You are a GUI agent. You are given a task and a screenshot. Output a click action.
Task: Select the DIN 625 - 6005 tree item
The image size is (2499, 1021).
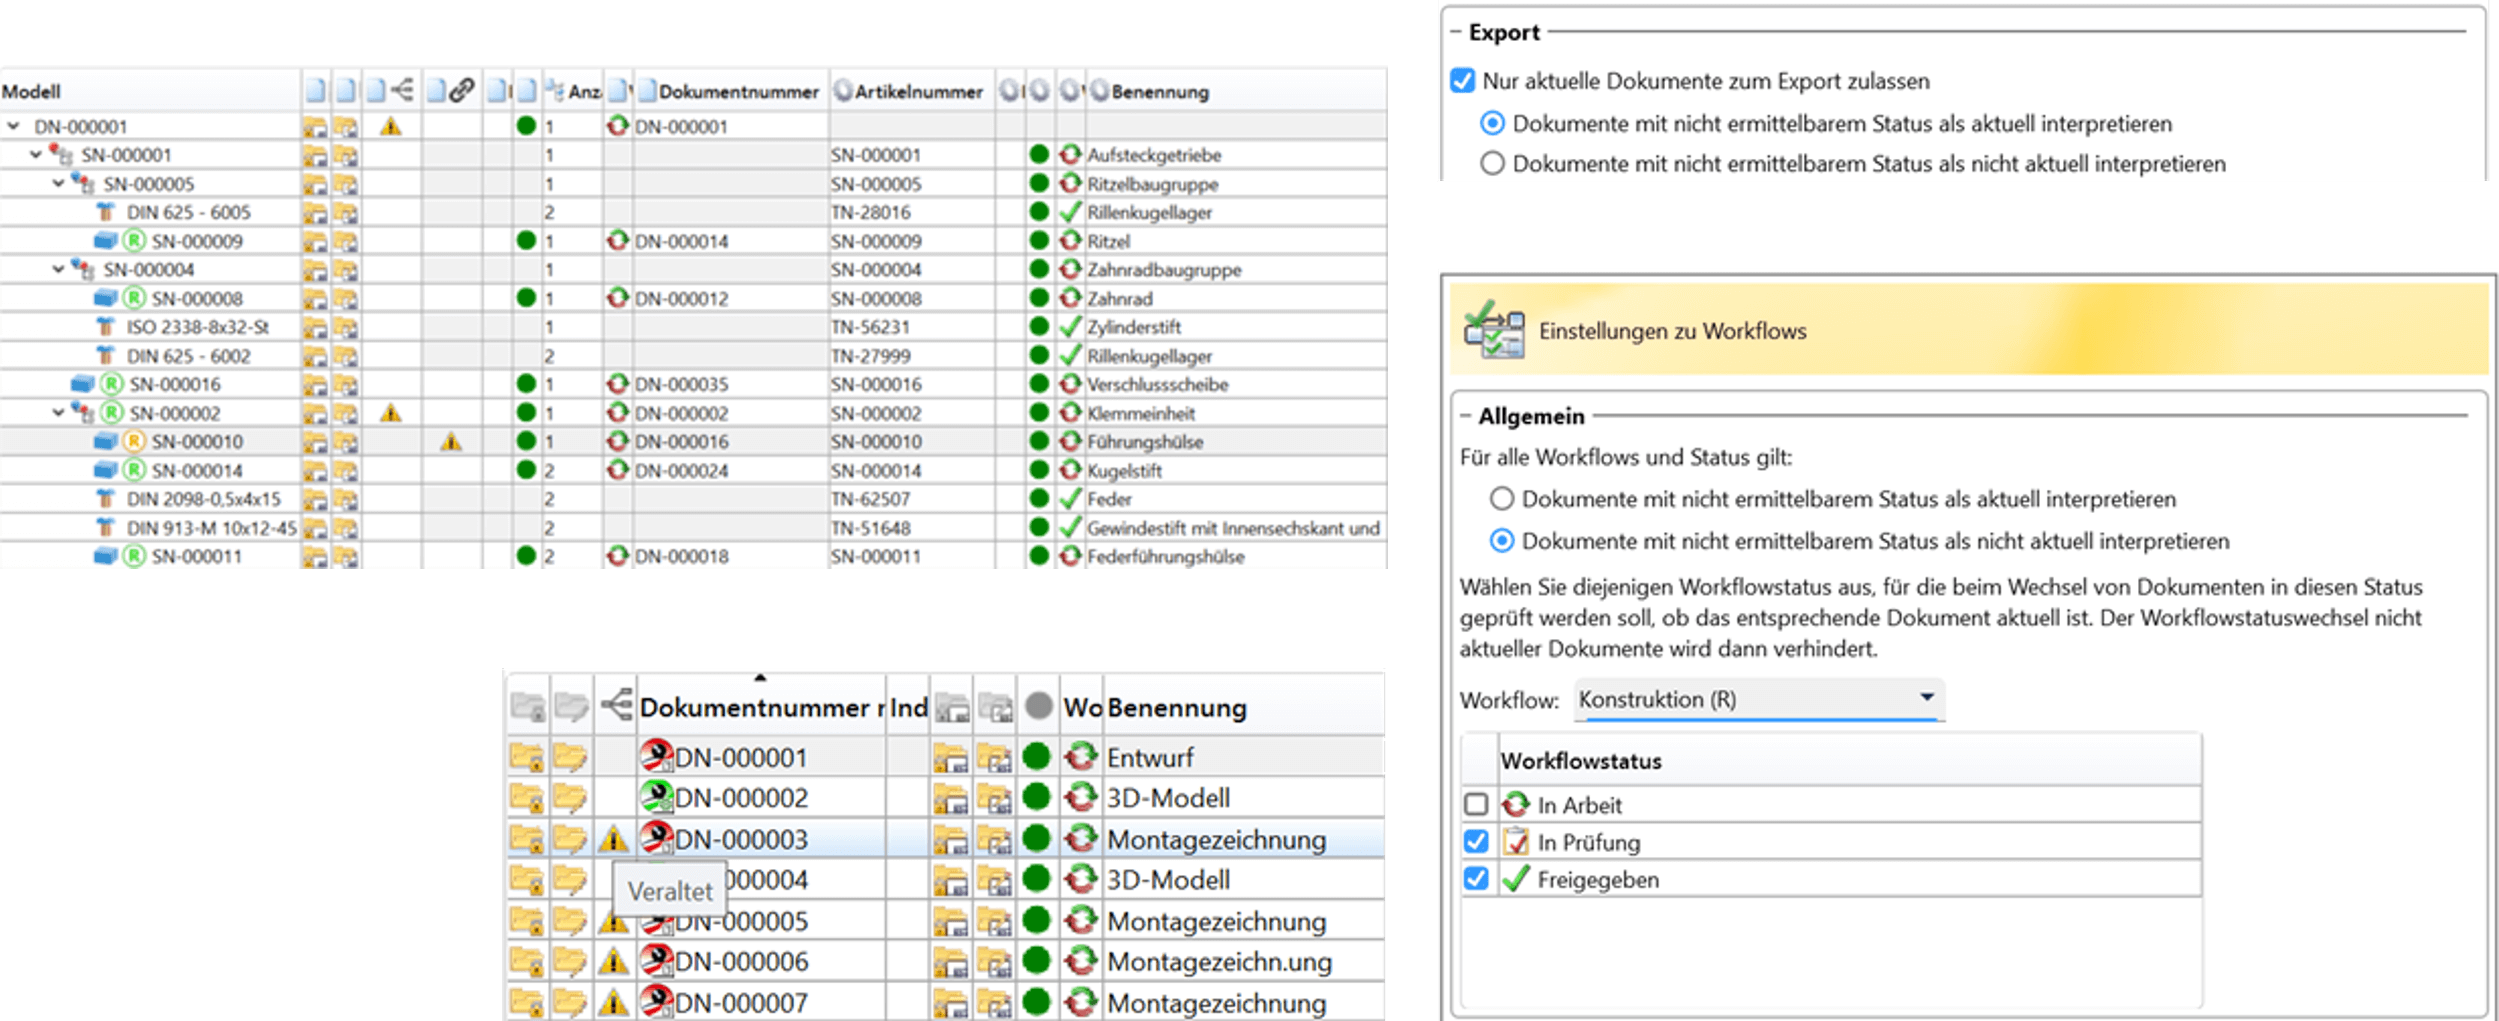188,213
